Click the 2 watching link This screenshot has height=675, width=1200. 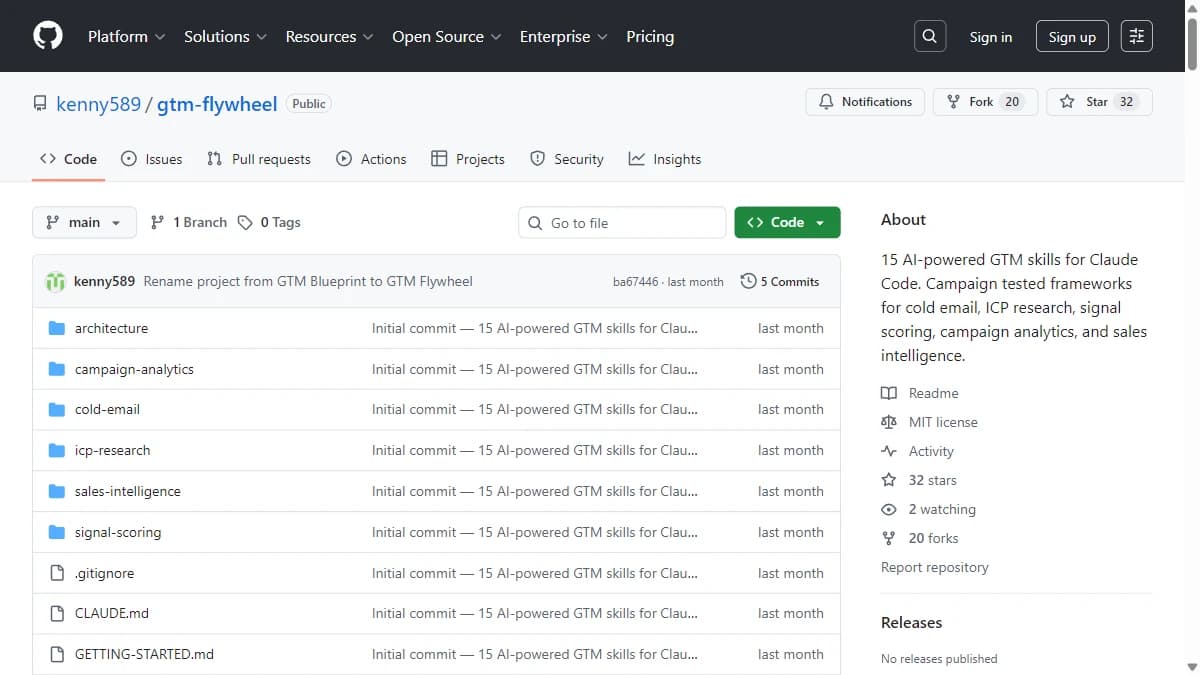942,510
